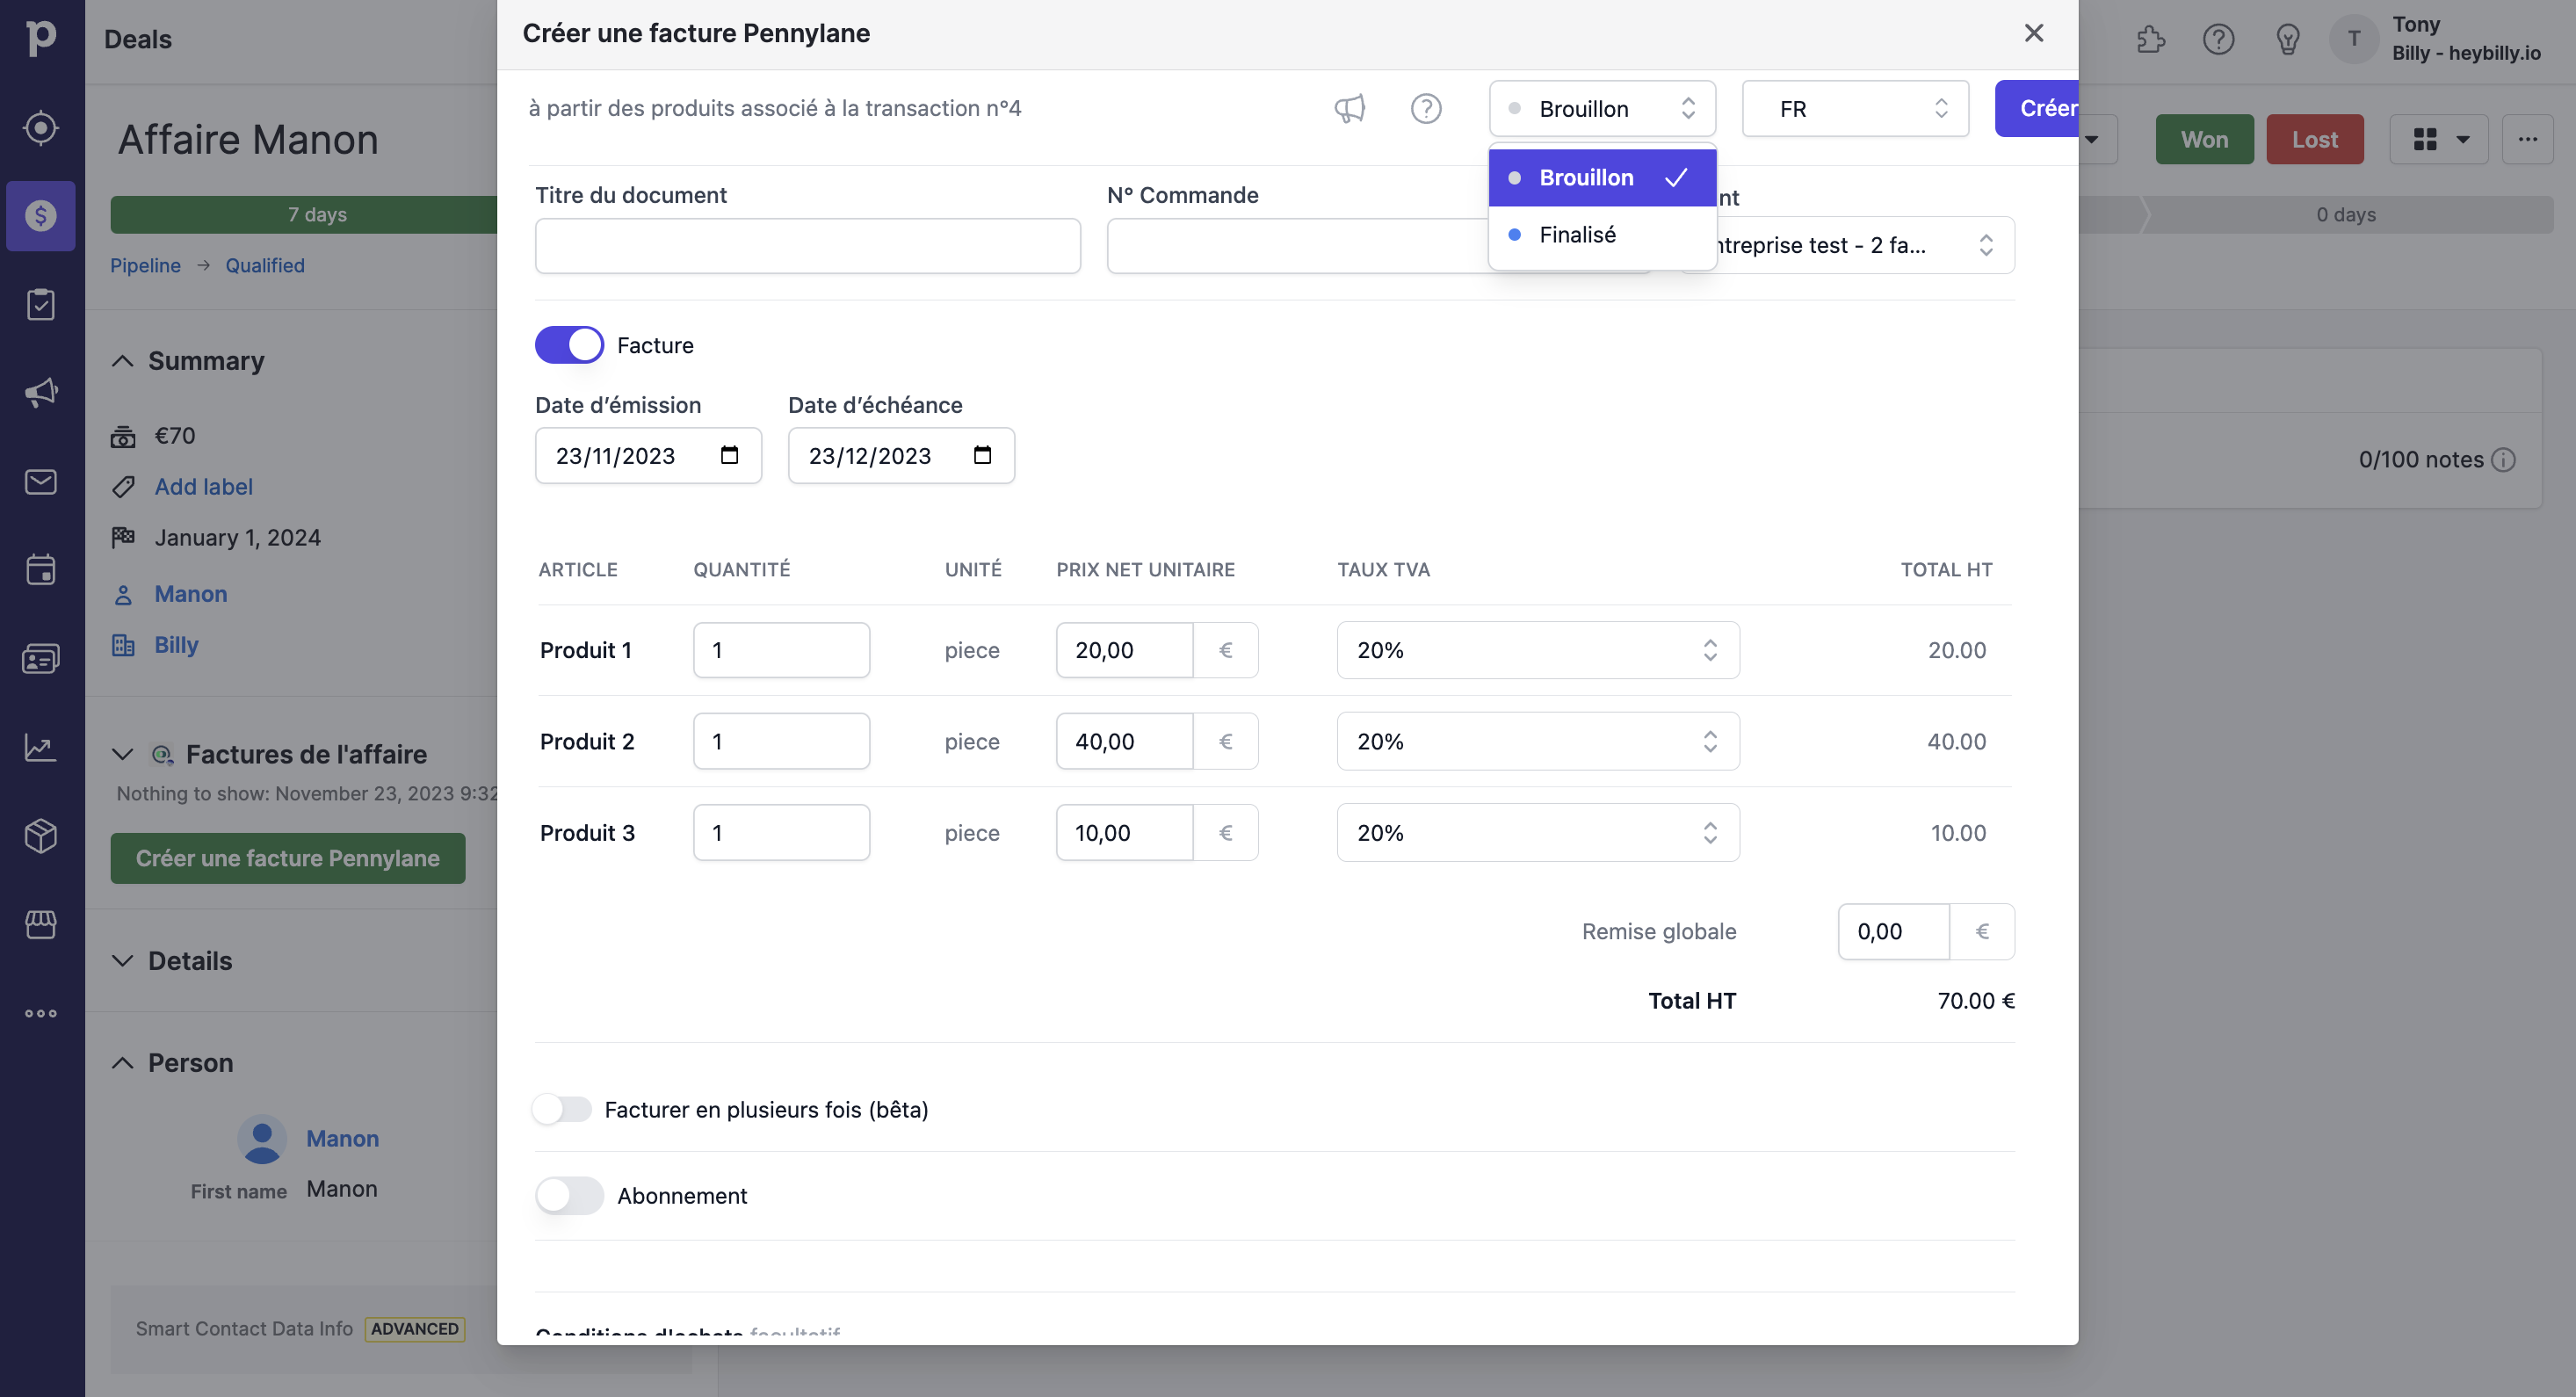Click the Pipeline breadcrumb link
The width and height of the screenshot is (2576, 1397).
(145, 265)
